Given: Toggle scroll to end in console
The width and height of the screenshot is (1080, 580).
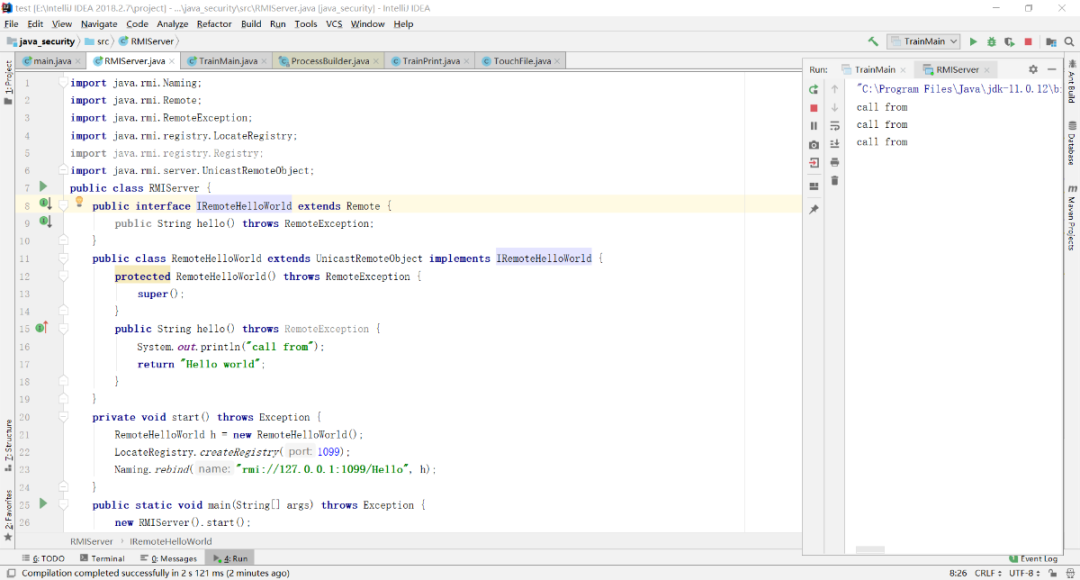Looking at the screenshot, I should pos(835,144).
